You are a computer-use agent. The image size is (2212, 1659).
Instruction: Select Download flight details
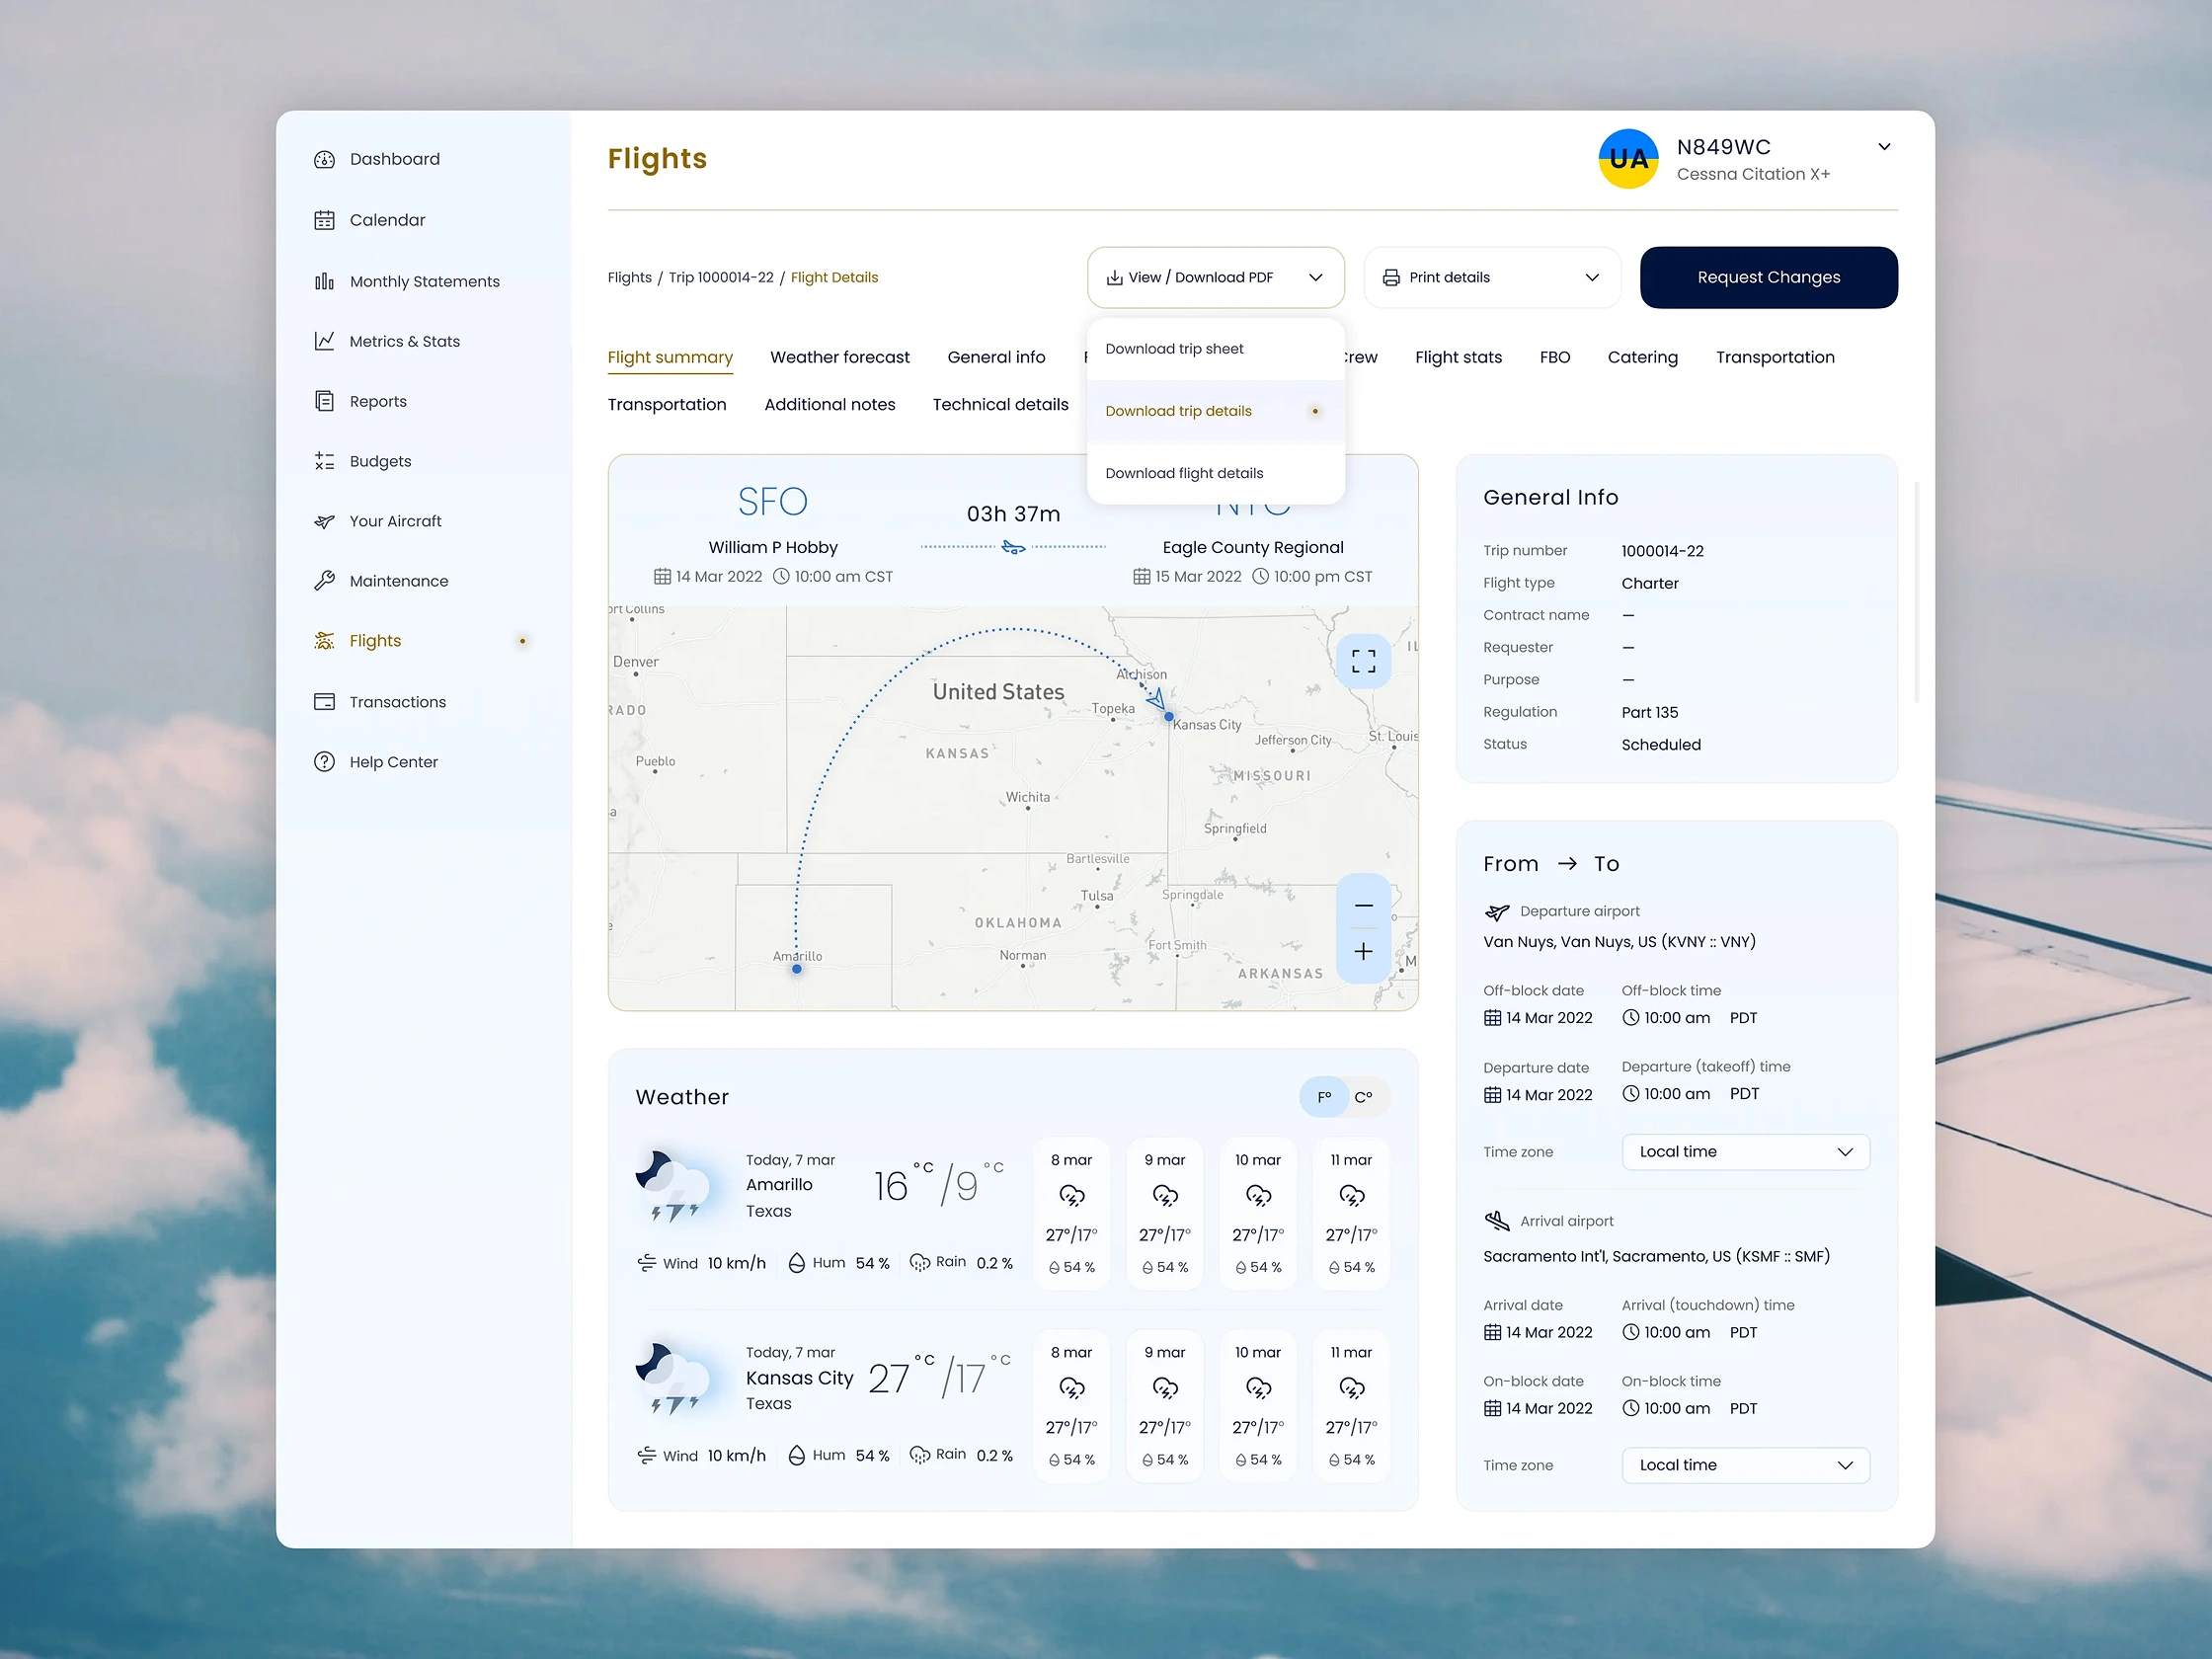(x=1215, y=473)
